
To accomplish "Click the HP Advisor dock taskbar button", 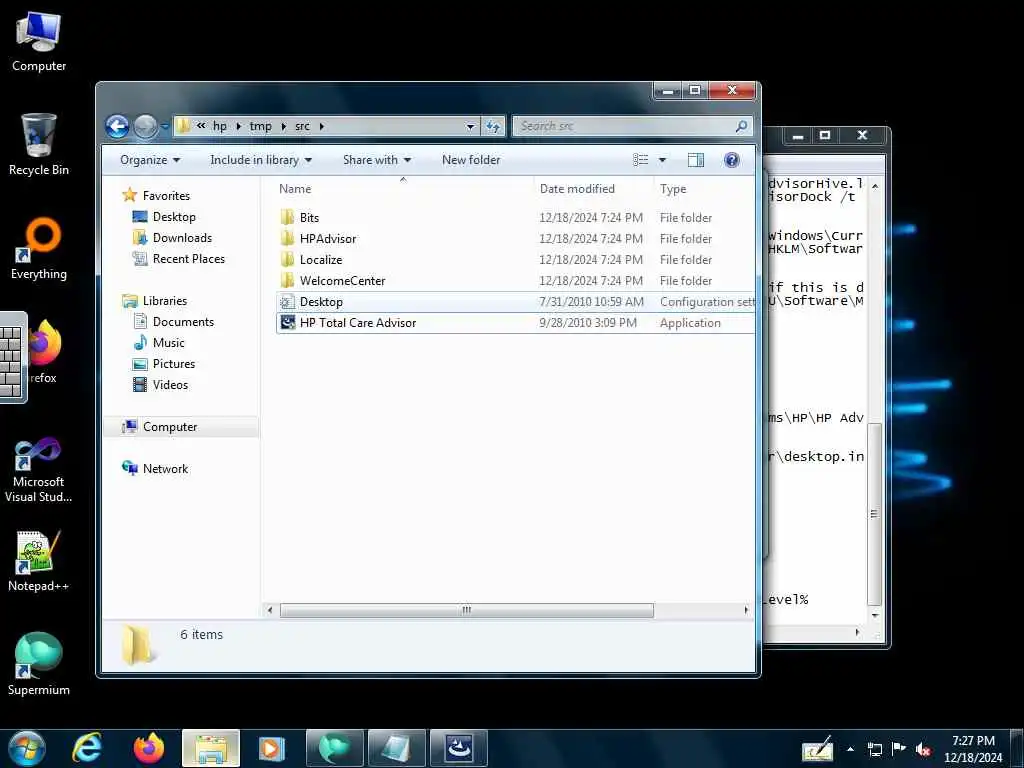I will 458,748.
